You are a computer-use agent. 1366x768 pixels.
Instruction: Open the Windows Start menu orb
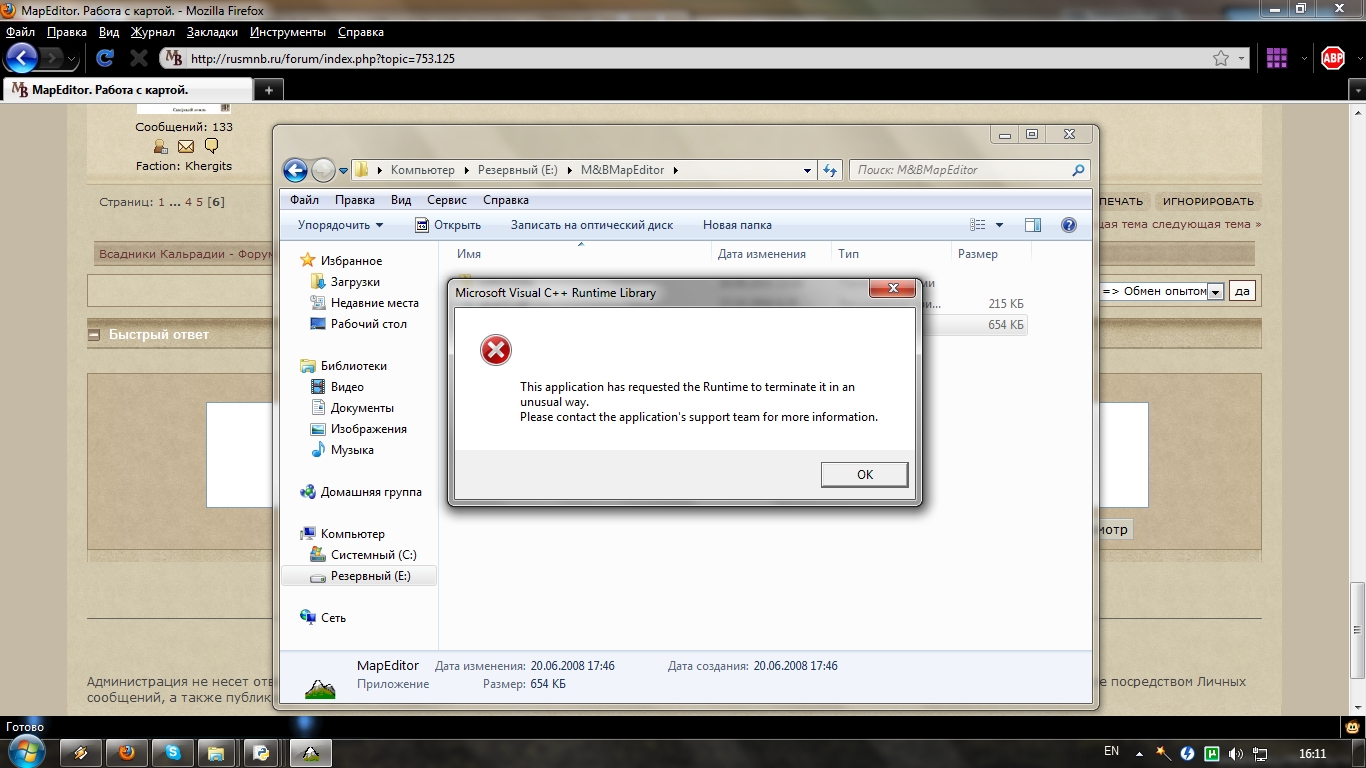25,751
